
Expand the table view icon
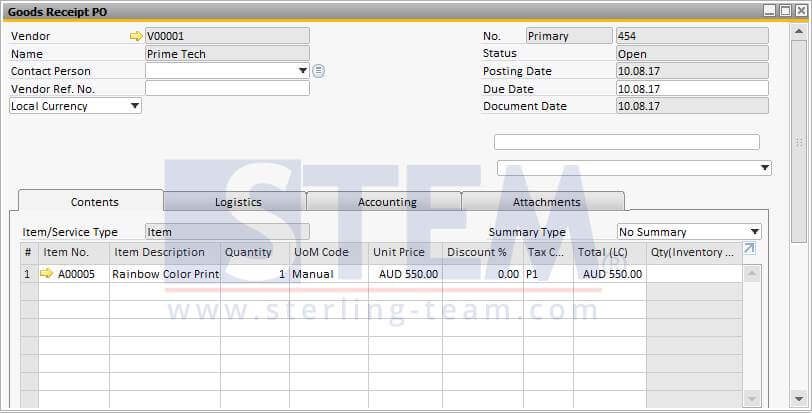(749, 249)
